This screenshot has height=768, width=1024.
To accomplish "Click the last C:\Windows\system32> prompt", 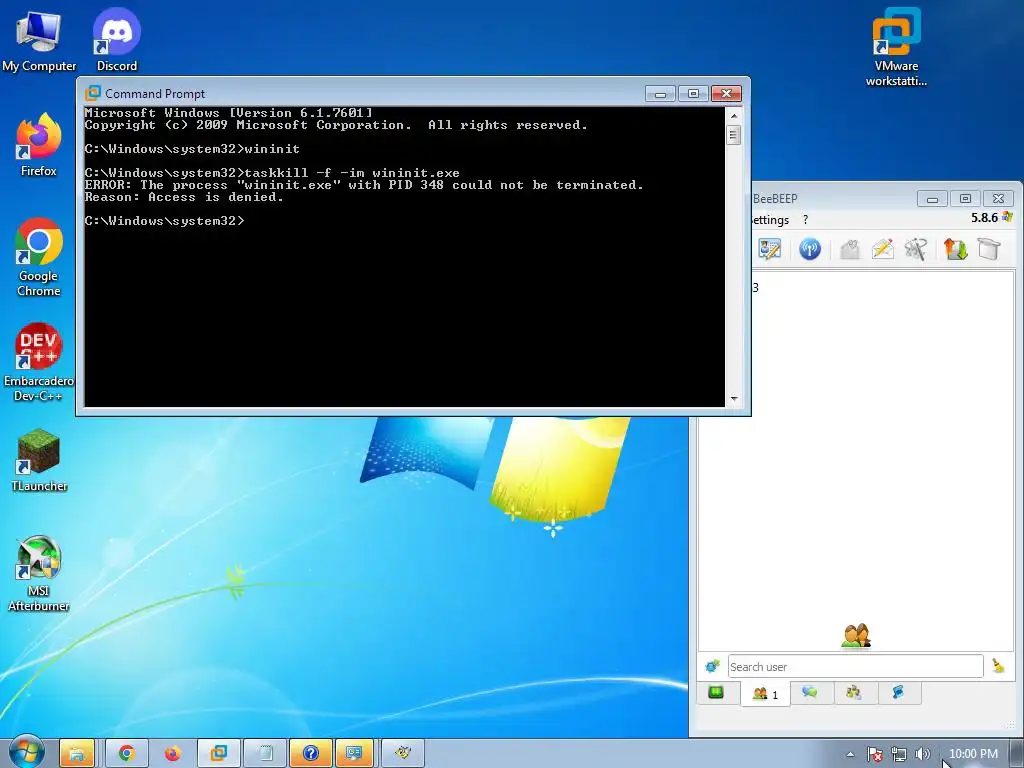I will (165, 221).
